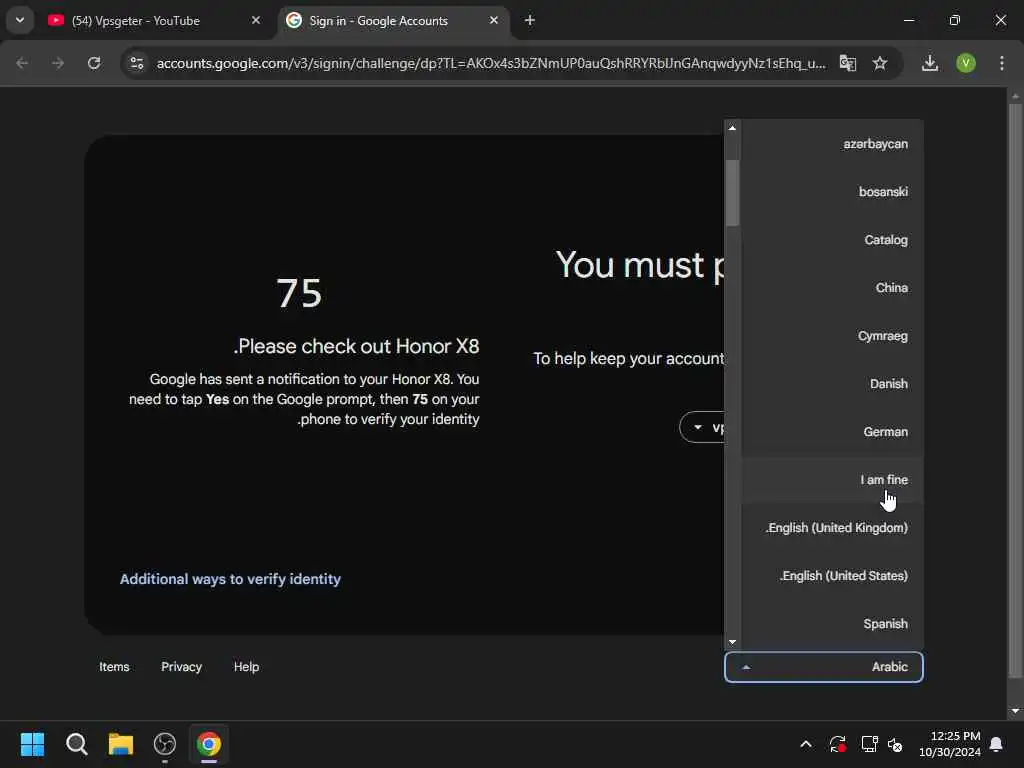
Task: Open site information icon in address bar
Action: 137,63
